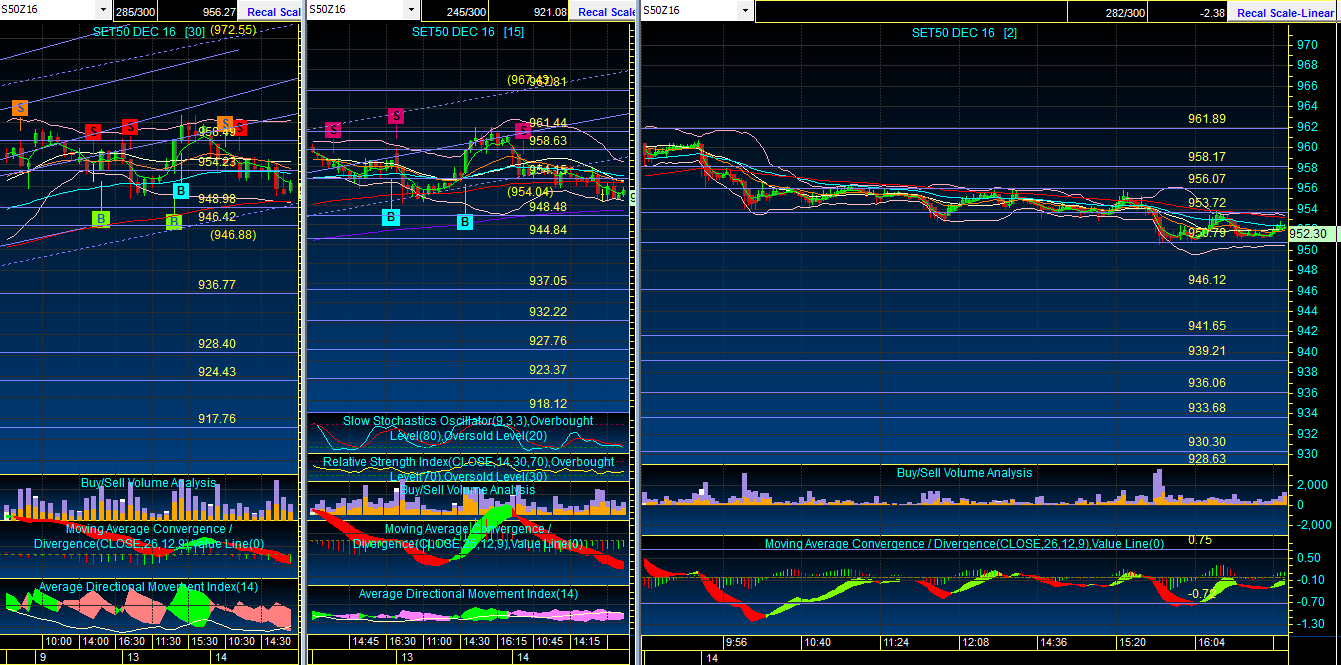
Task: Click the SET50 DEC 16 [15] chart title
Action: pos(468,31)
